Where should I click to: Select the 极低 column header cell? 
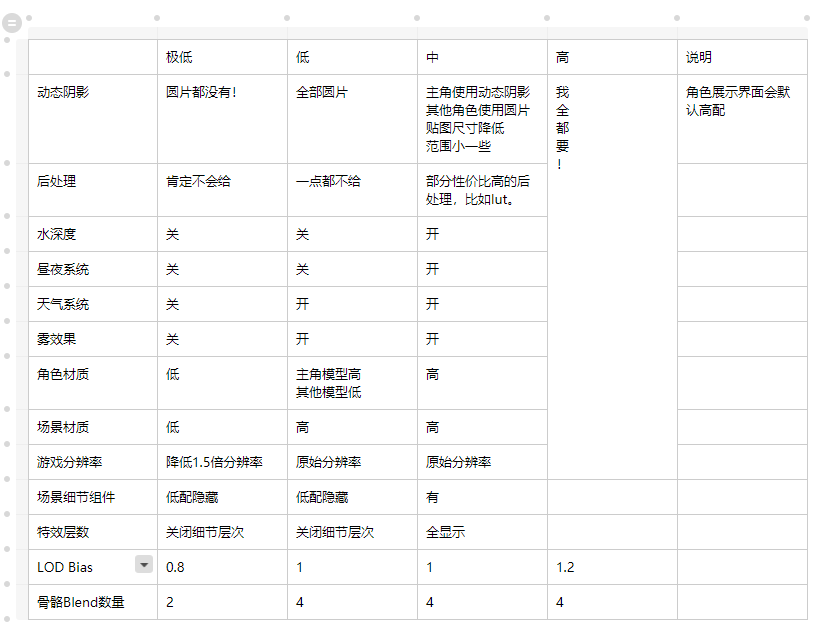[222, 57]
